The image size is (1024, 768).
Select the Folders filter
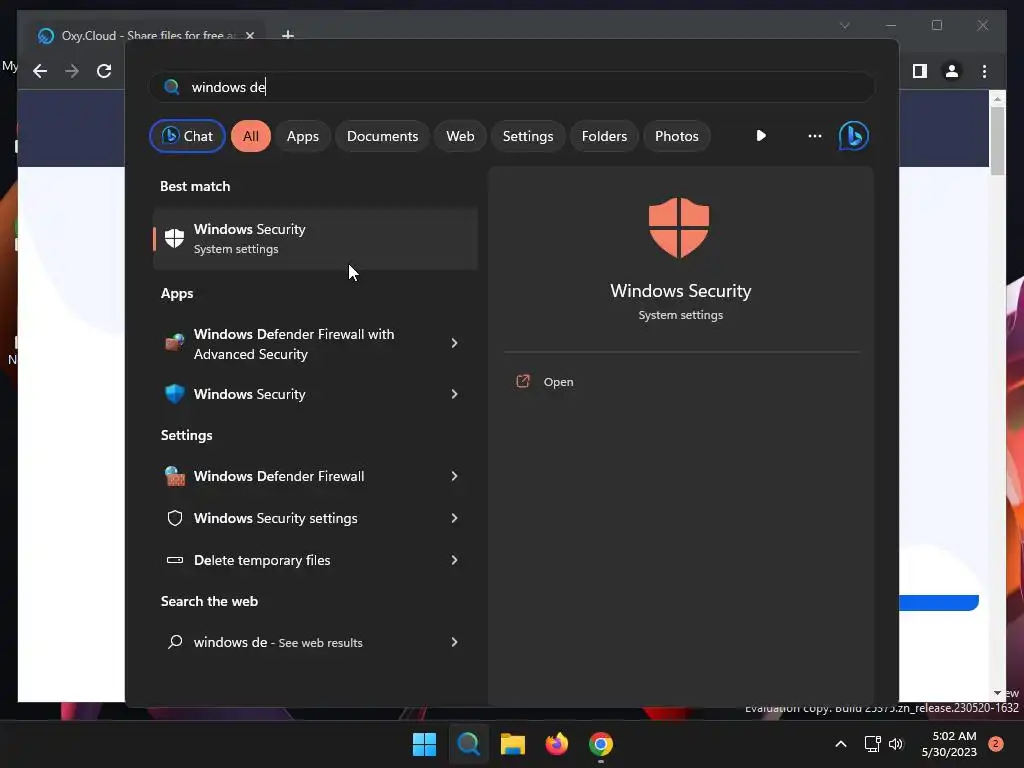604,136
